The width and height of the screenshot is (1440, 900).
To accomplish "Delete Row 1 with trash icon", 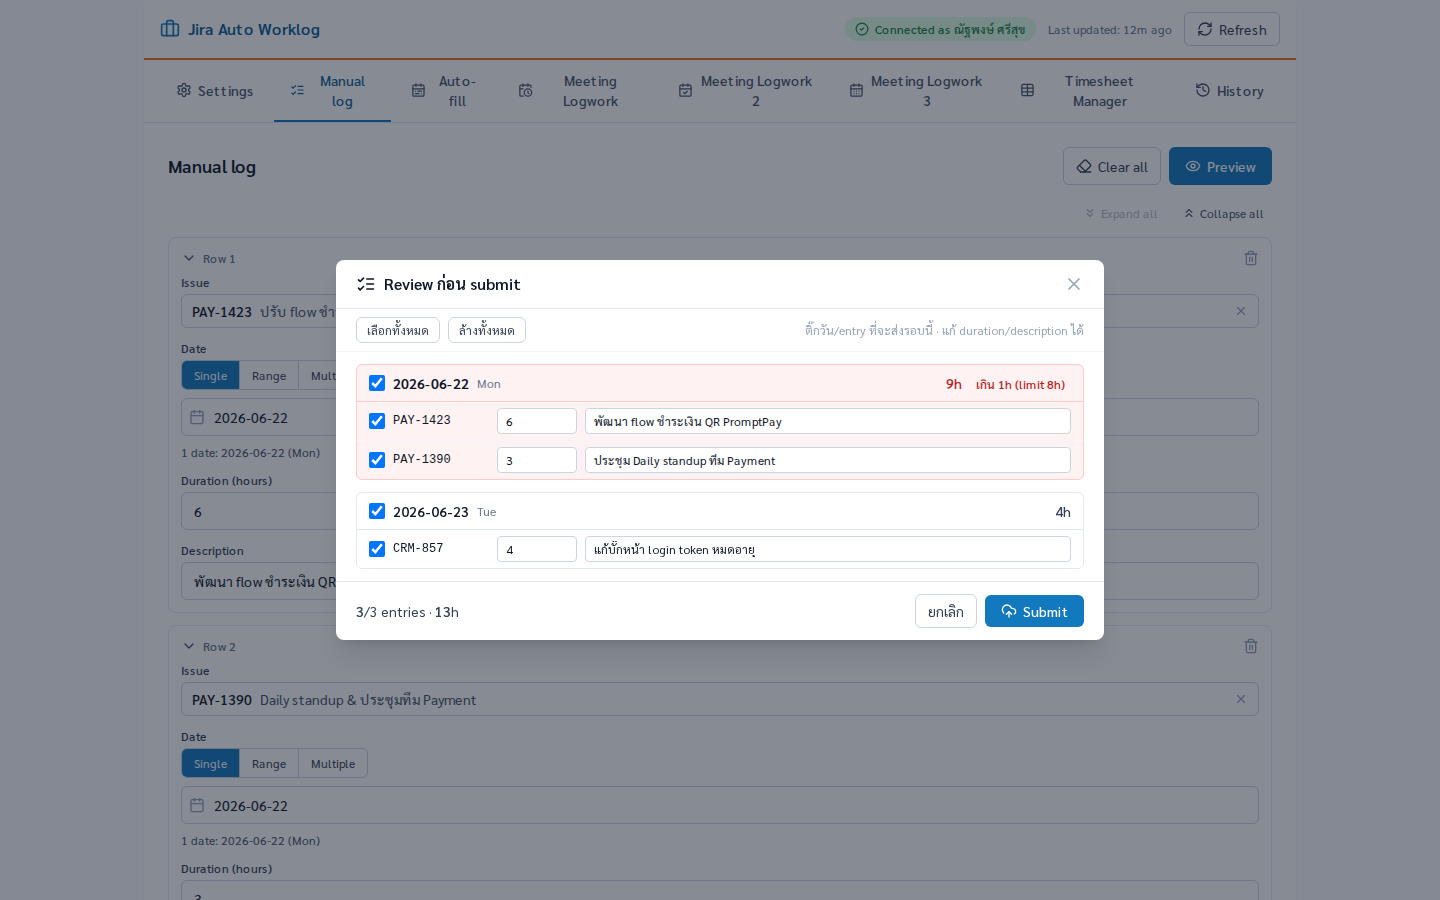I will pos(1251,258).
